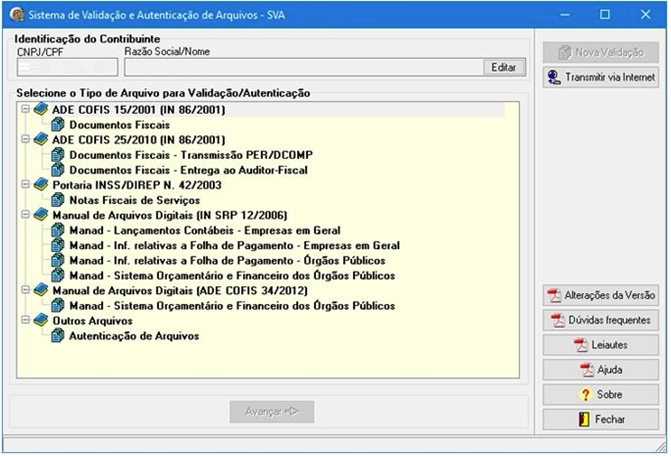Click the globe icon on Transmitir via Internet
671x457 pixels.
(554, 77)
